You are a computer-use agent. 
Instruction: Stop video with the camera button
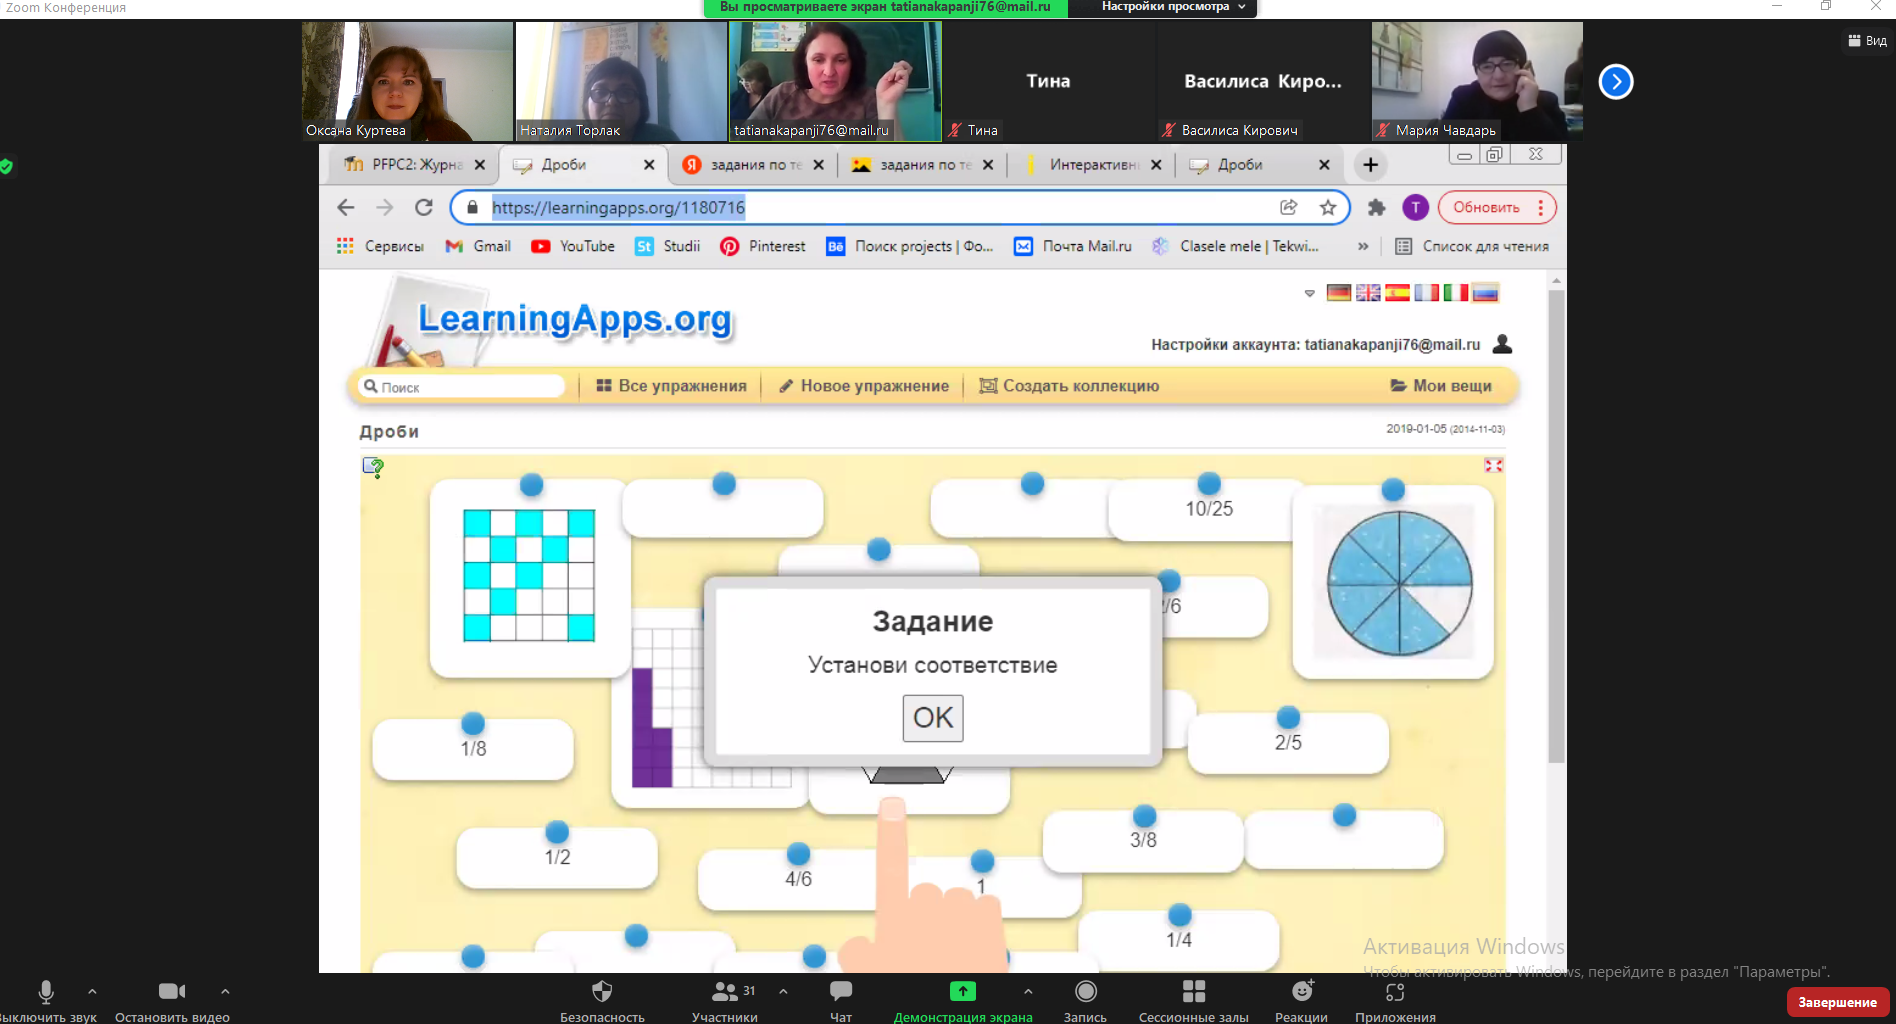point(172,991)
